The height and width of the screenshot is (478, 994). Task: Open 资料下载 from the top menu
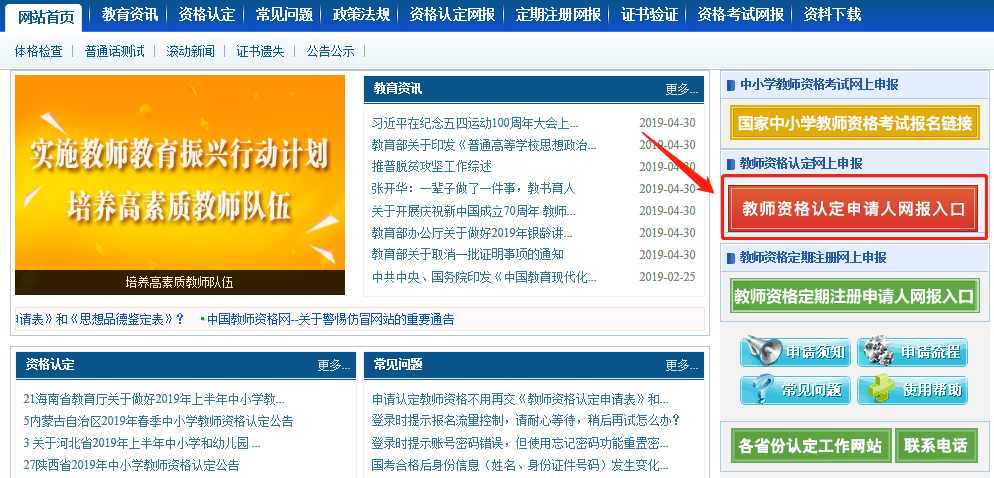point(830,15)
